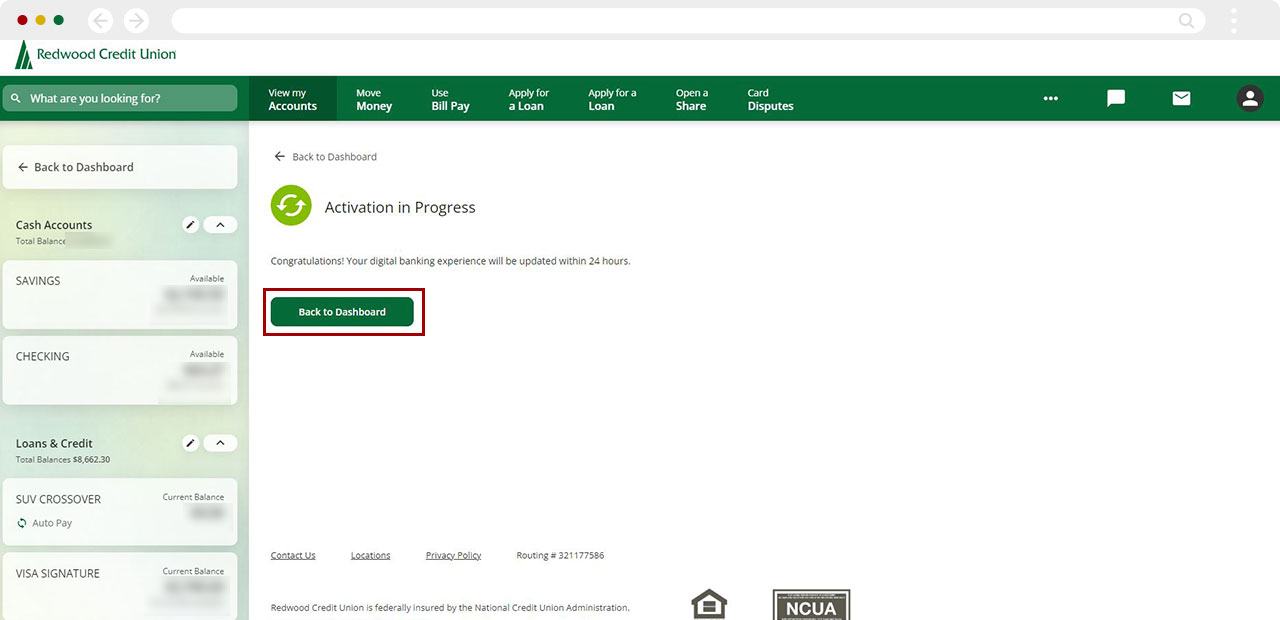Select the VISA SIGNATURE card
Screen dimensions: 1280x620
point(120,586)
